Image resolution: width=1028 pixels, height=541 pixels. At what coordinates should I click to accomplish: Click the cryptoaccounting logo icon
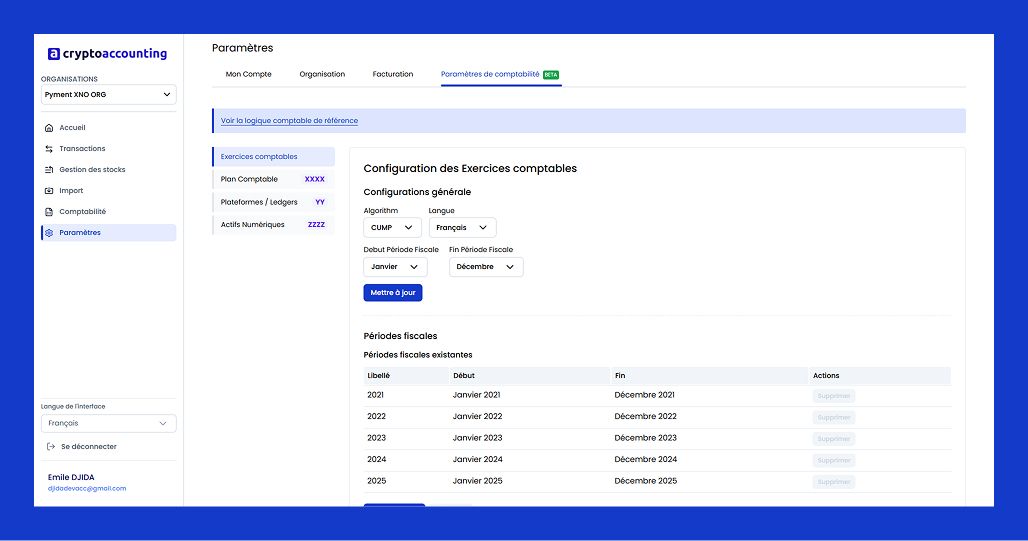(x=54, y=54)
